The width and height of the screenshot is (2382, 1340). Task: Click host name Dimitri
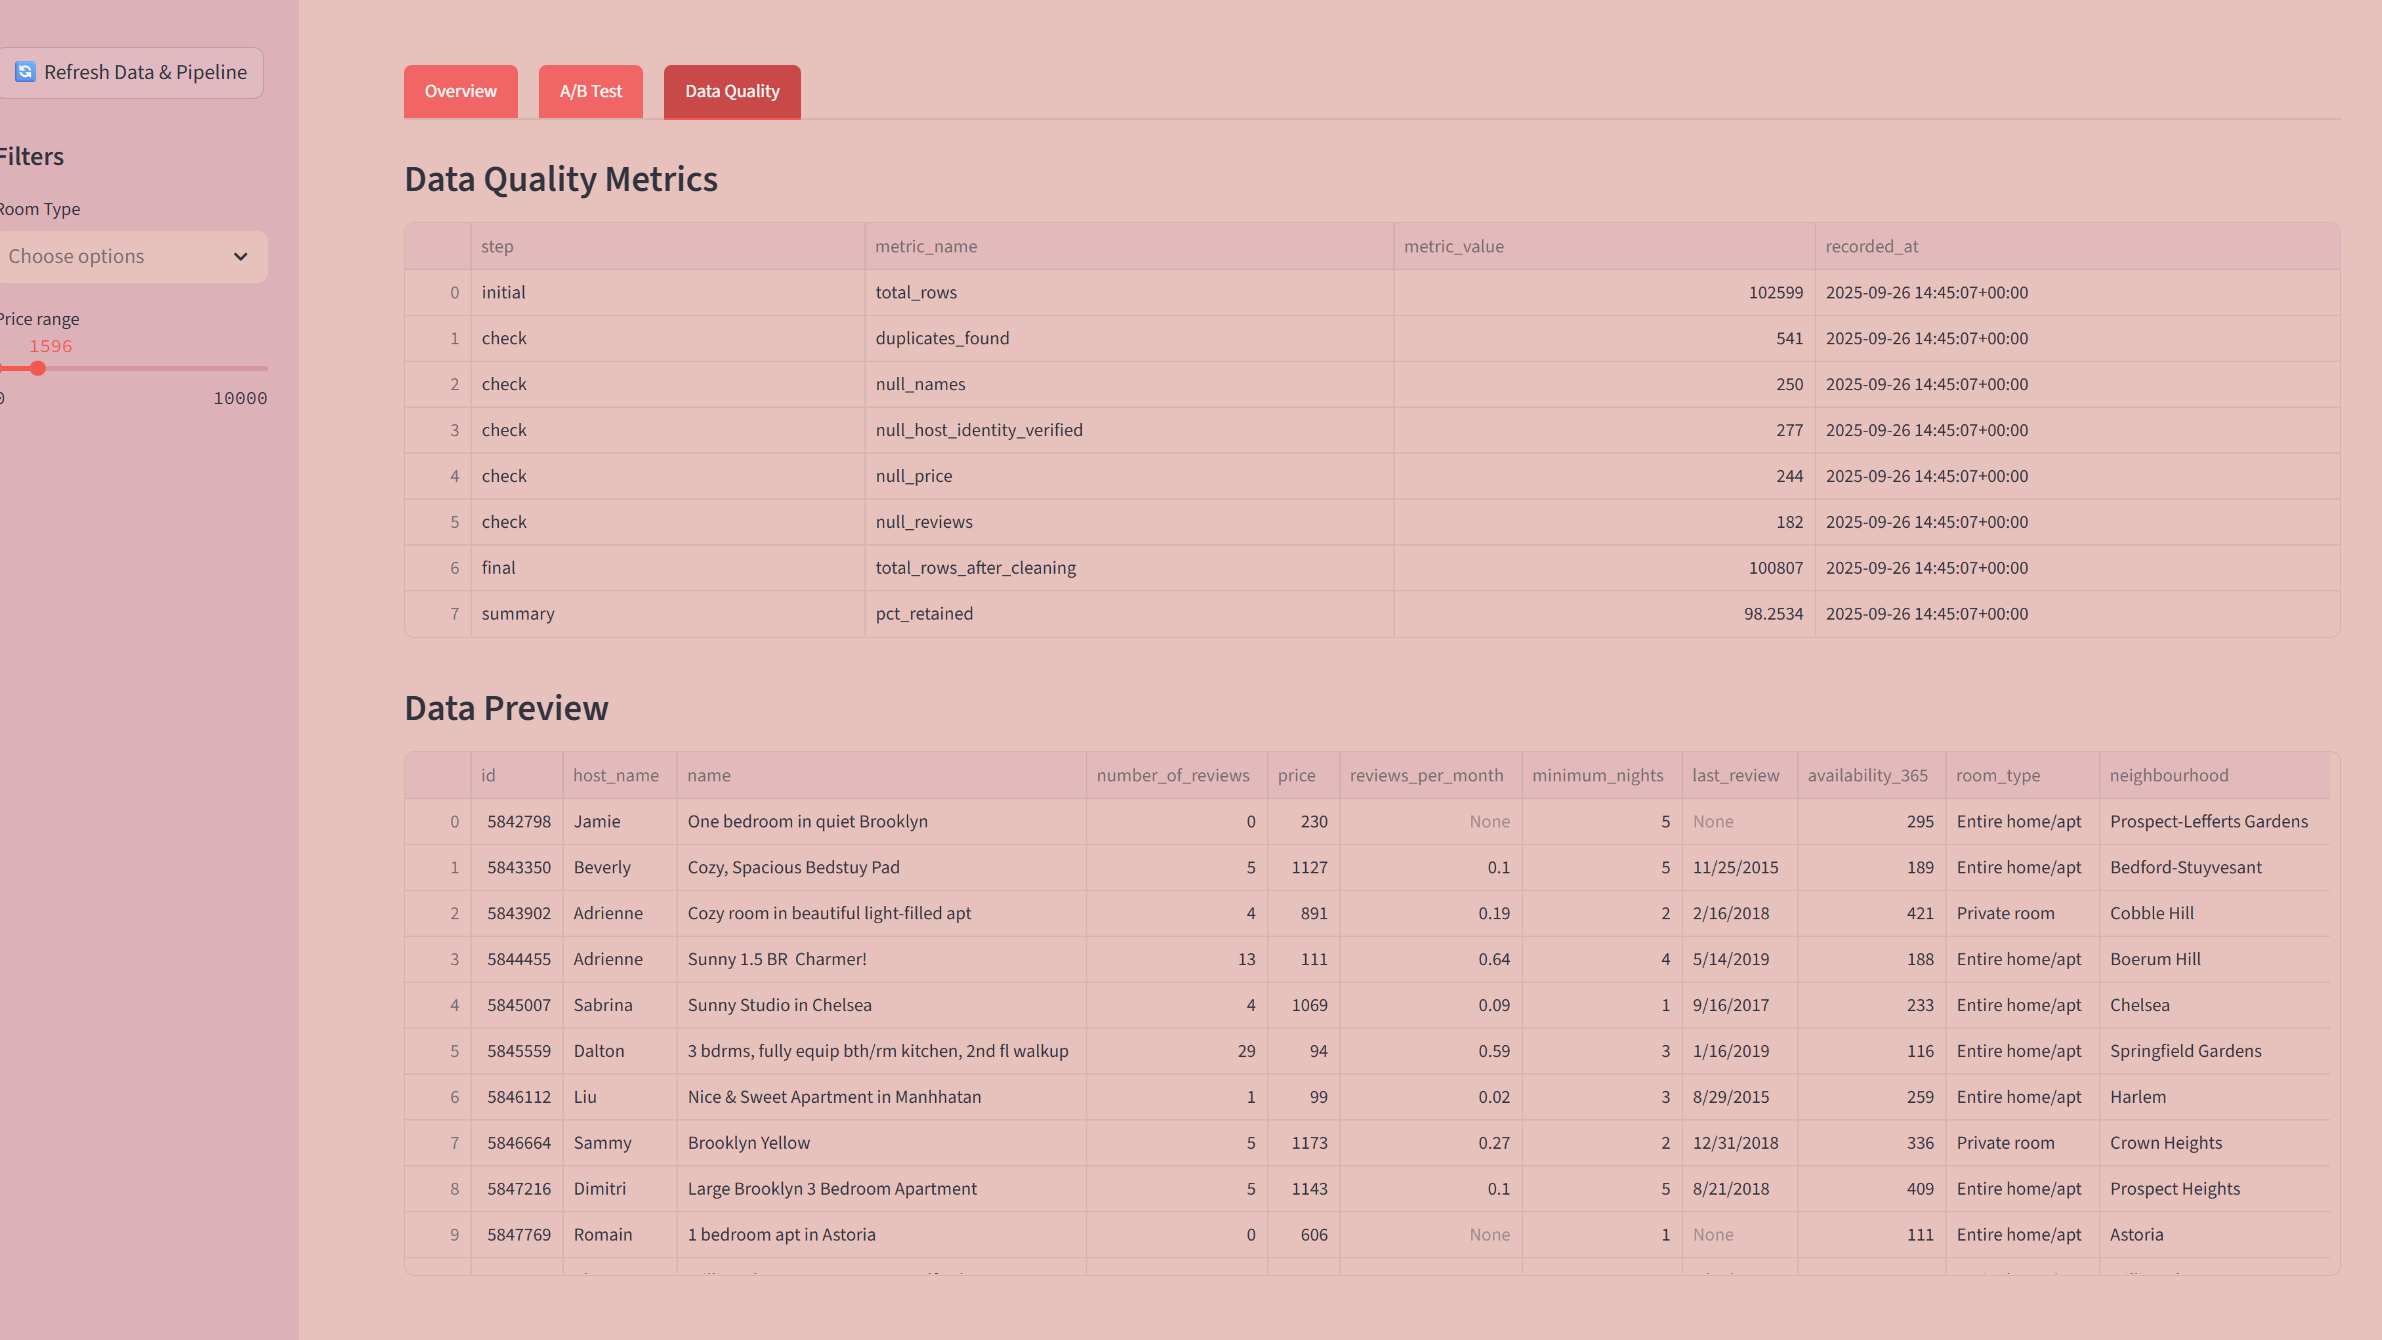[x=619, y=1189]
